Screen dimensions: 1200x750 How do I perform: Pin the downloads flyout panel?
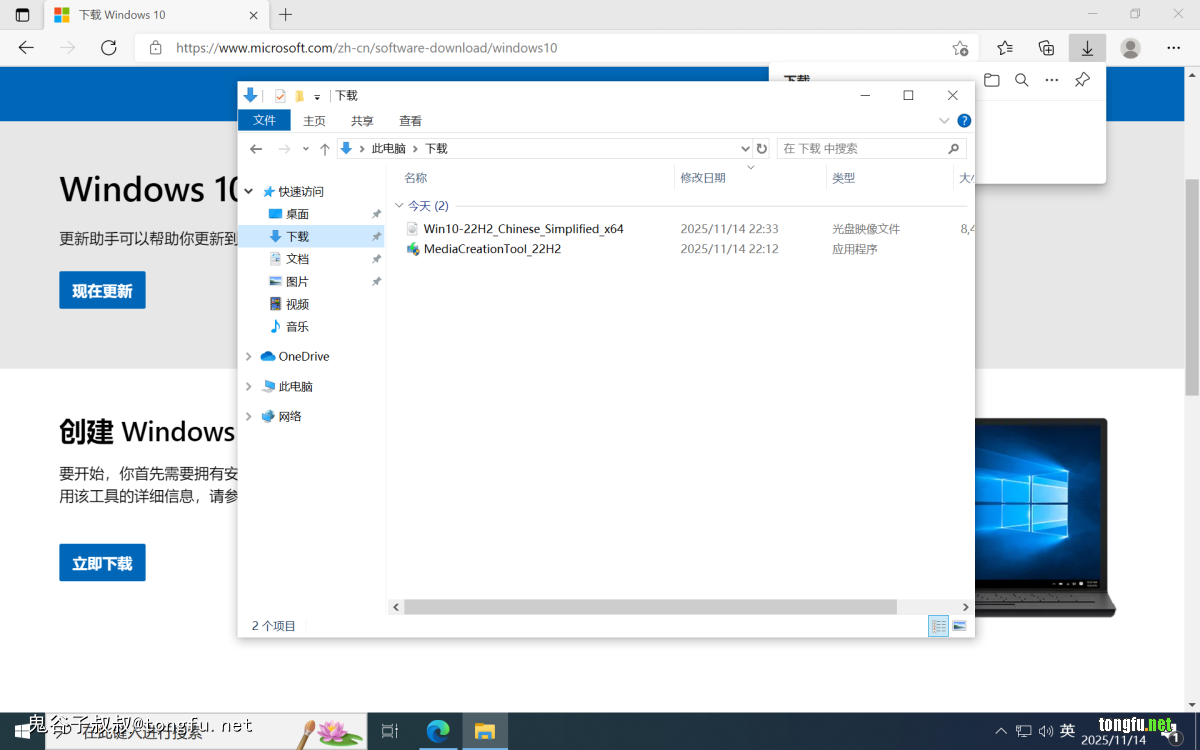1082,80
